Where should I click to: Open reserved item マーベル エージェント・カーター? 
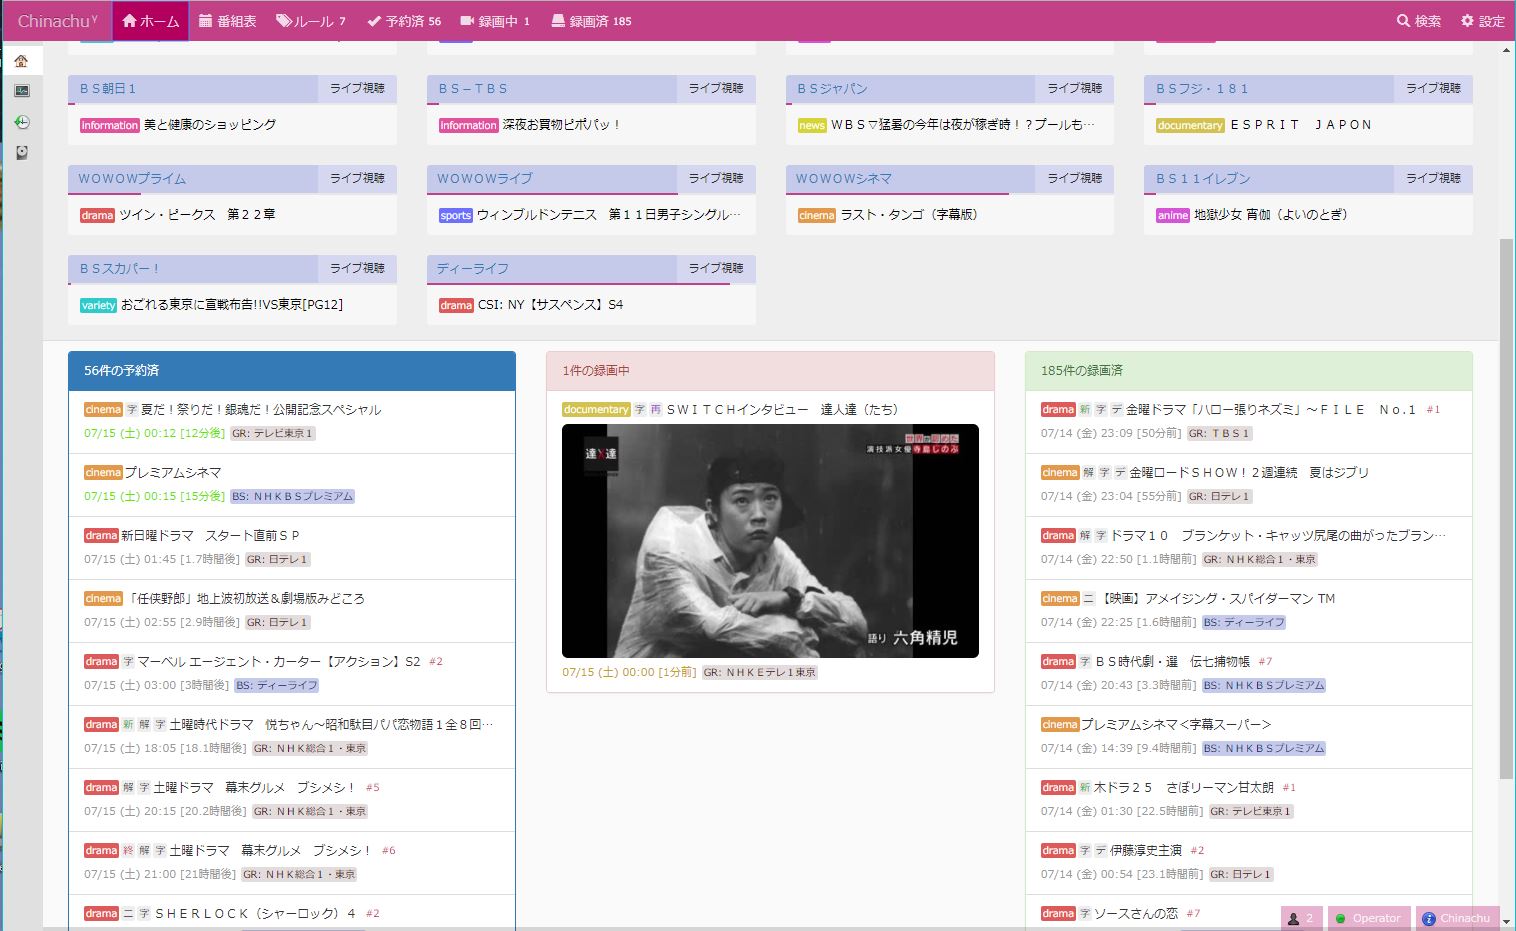click(x=292, y=673)
